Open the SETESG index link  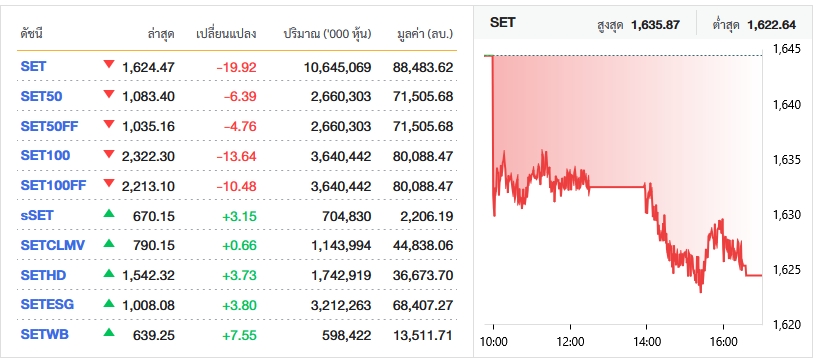click(47, 304)
